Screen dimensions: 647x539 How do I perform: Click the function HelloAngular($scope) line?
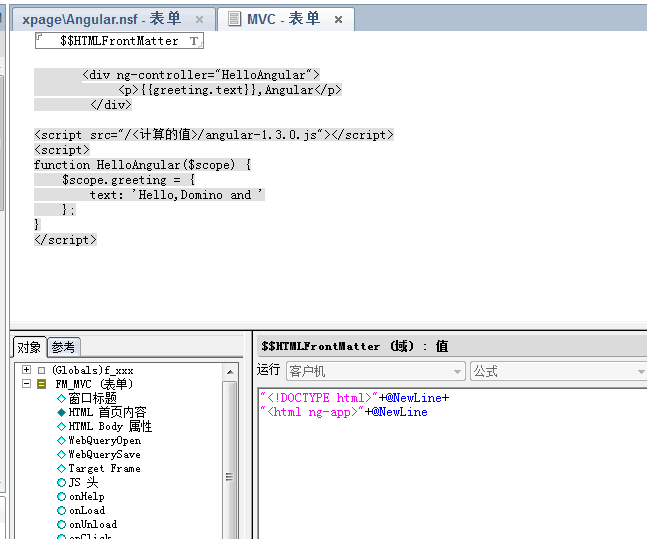(142, 165)
